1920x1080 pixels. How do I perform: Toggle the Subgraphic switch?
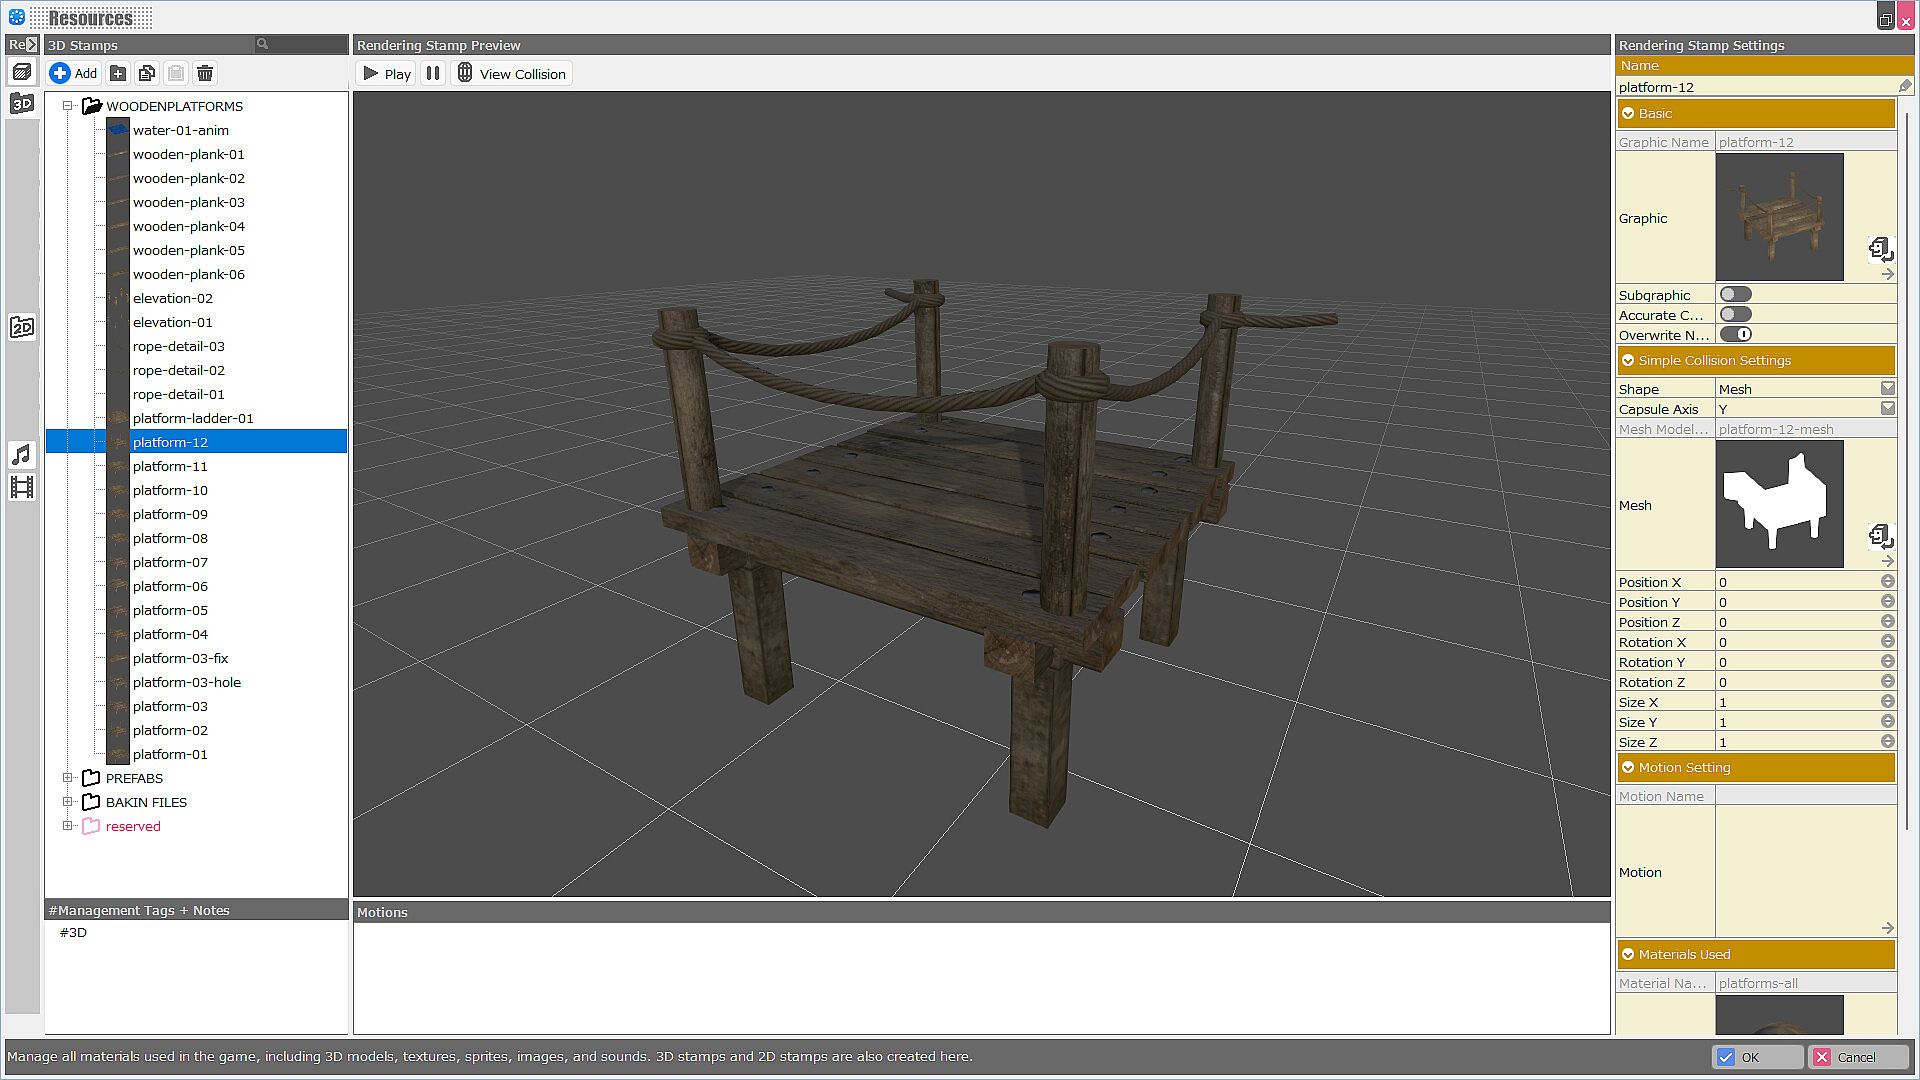[1735, 294]
